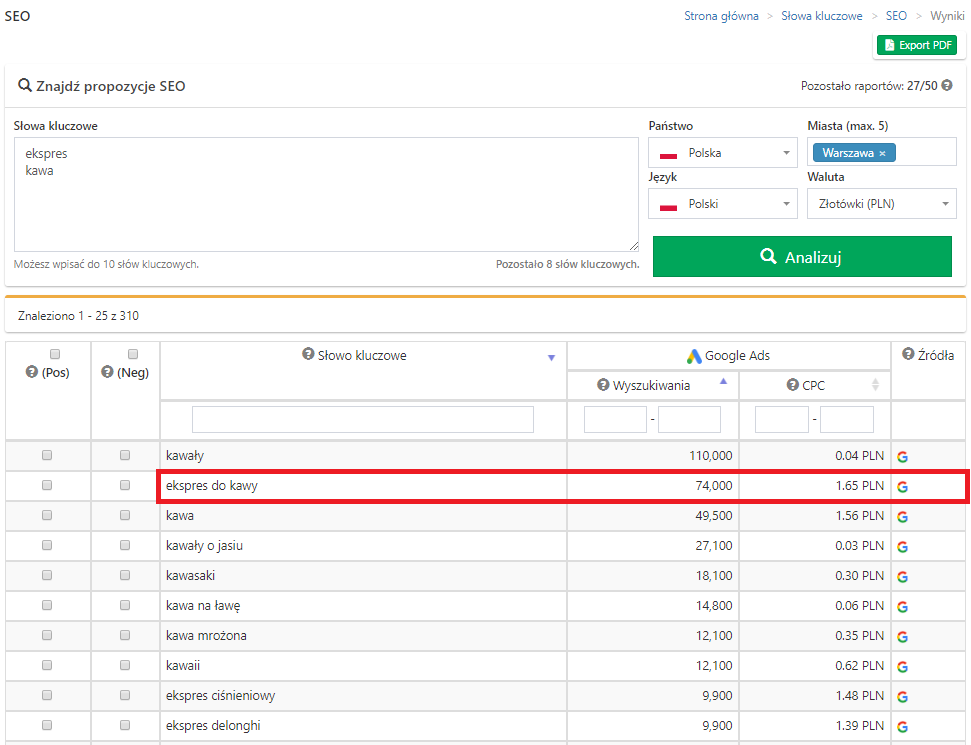Click the help icon beside CPC column
971x745 pixels.
pos(793,385)
